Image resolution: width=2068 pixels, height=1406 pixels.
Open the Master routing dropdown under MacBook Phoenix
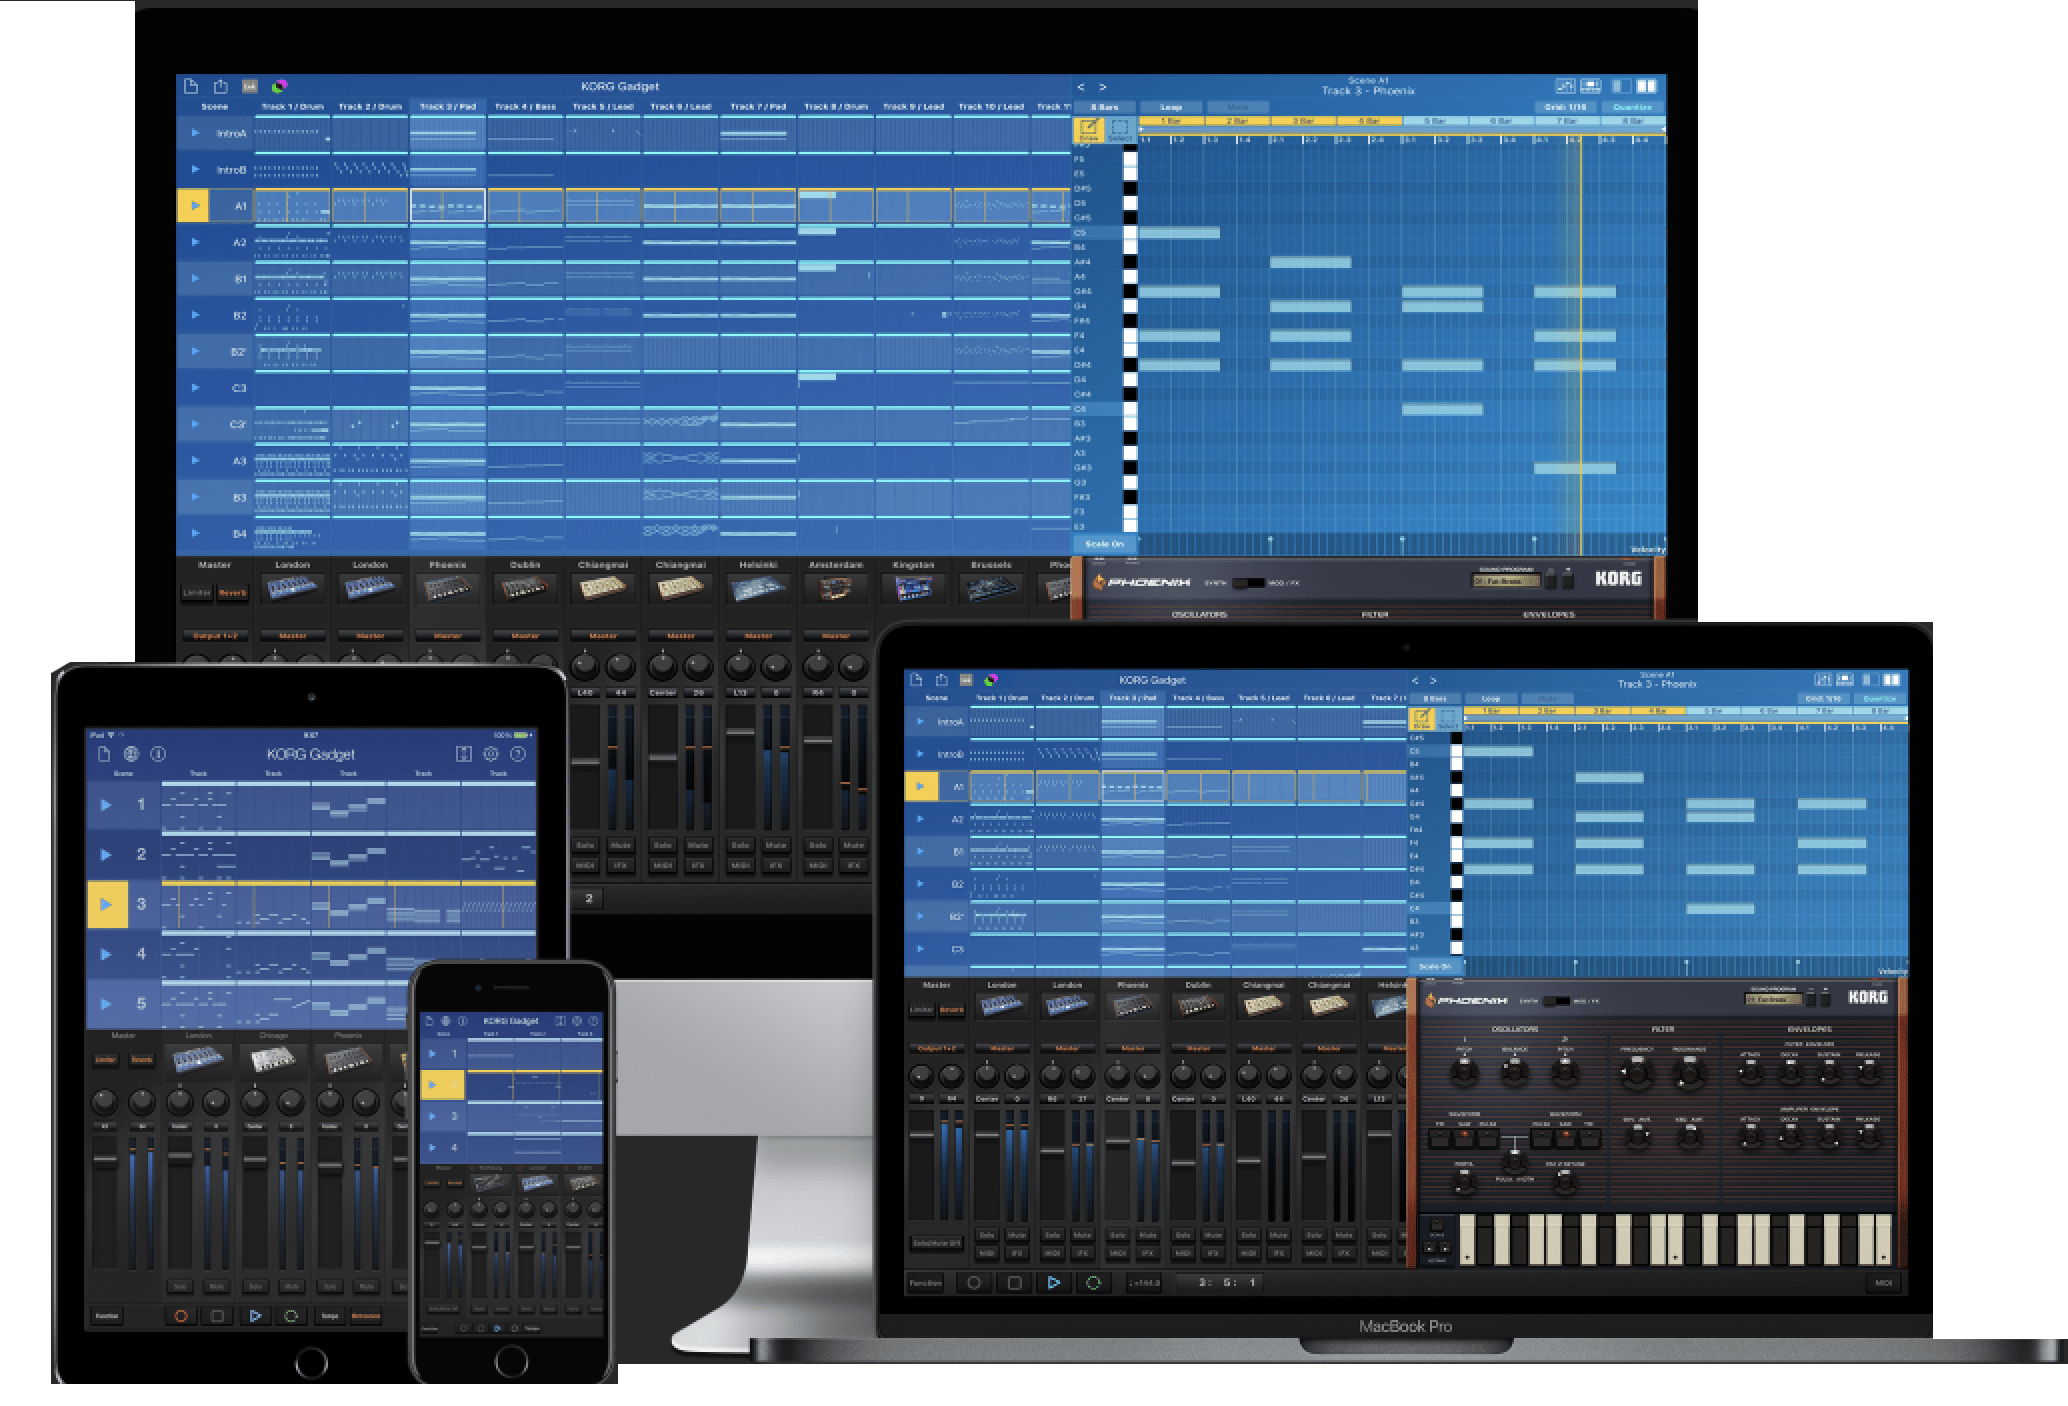(1132, 1048)
